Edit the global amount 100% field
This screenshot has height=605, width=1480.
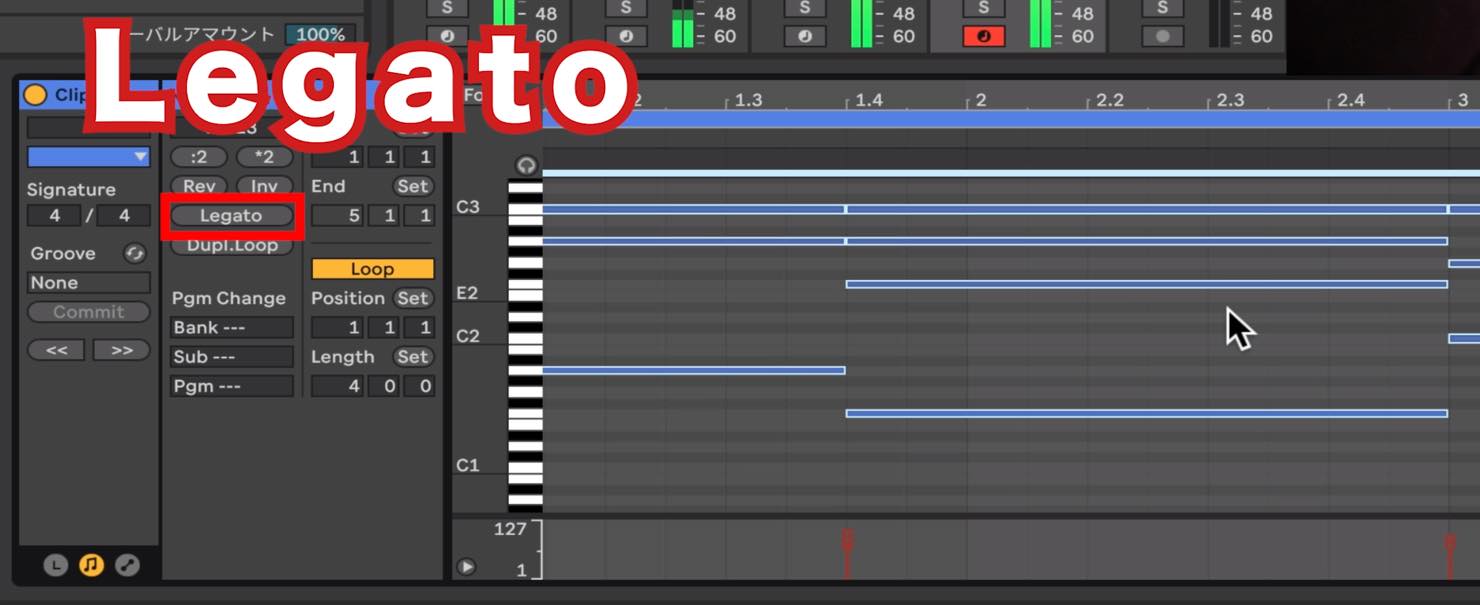pos(320,35)
